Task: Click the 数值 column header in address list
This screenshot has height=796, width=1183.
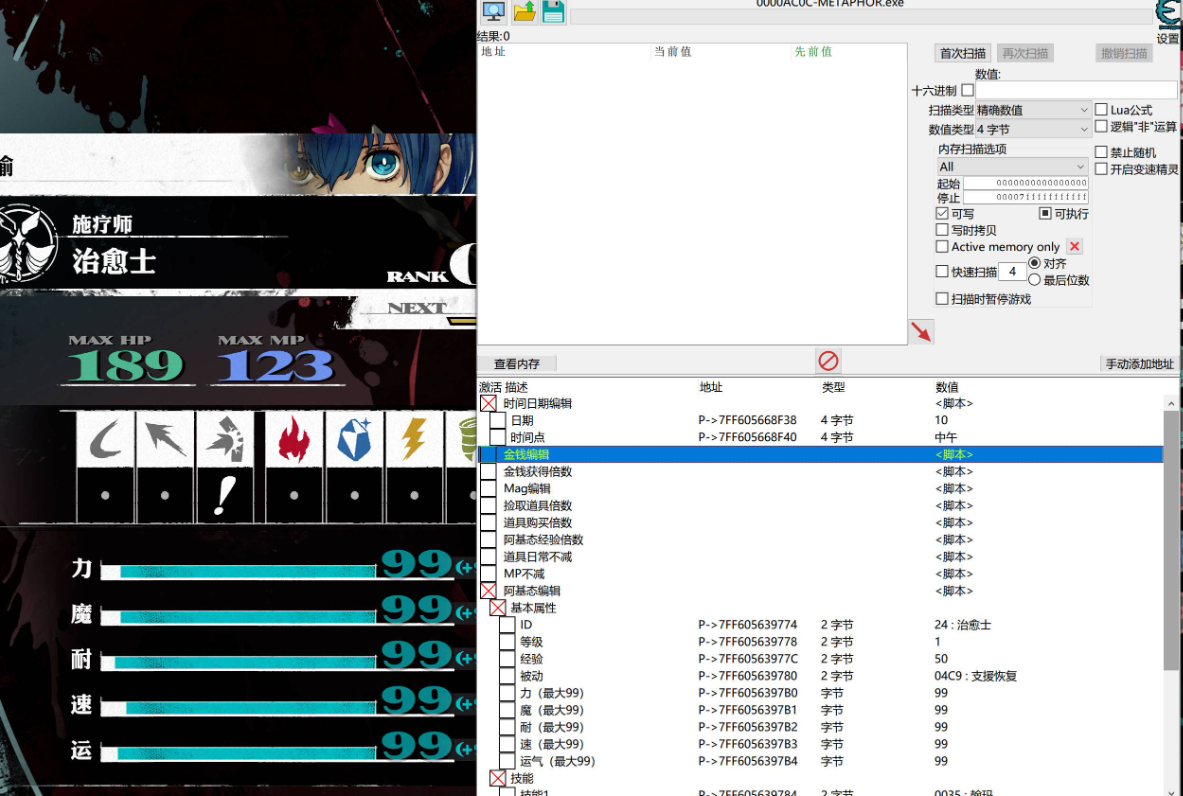Action: [947, 387]
